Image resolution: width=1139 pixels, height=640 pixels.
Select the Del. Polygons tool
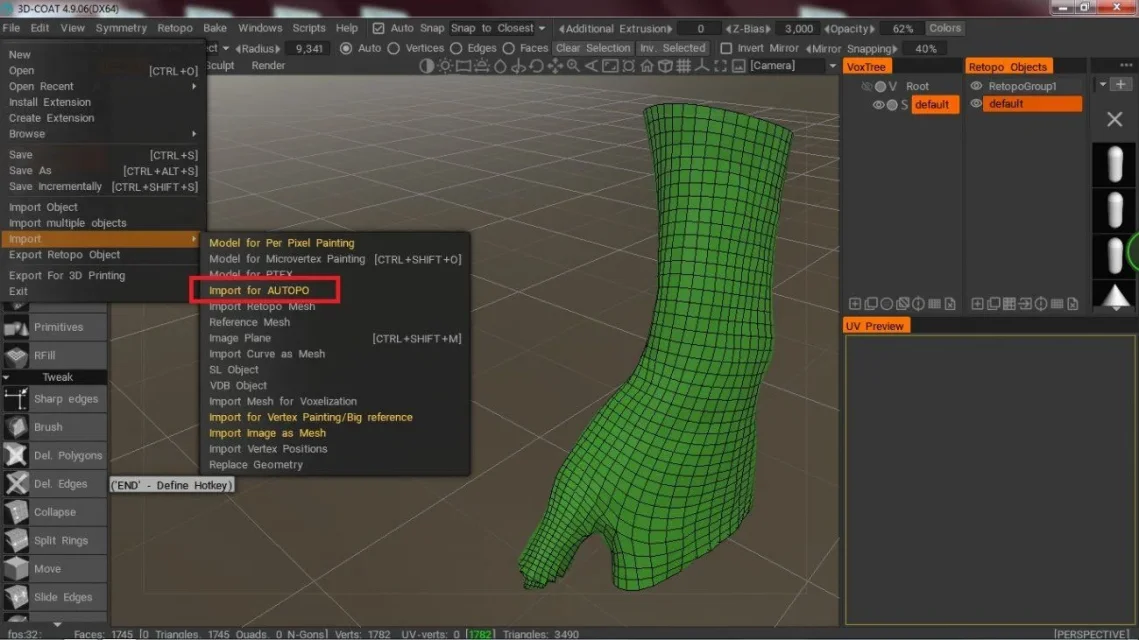click(x=55, y=455)
